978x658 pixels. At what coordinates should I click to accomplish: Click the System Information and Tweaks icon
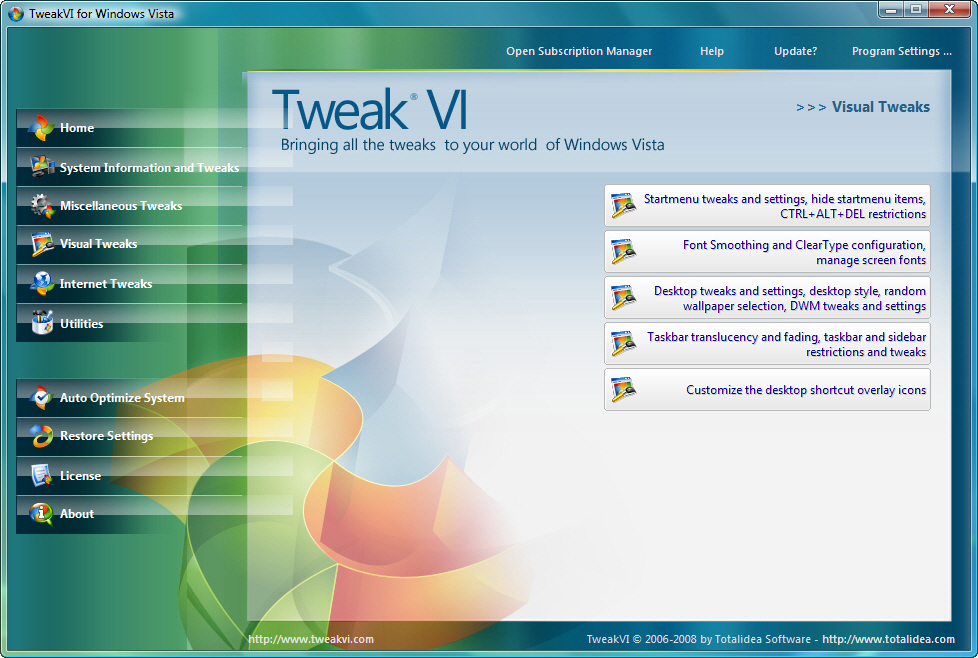click(x=42, y=167)
